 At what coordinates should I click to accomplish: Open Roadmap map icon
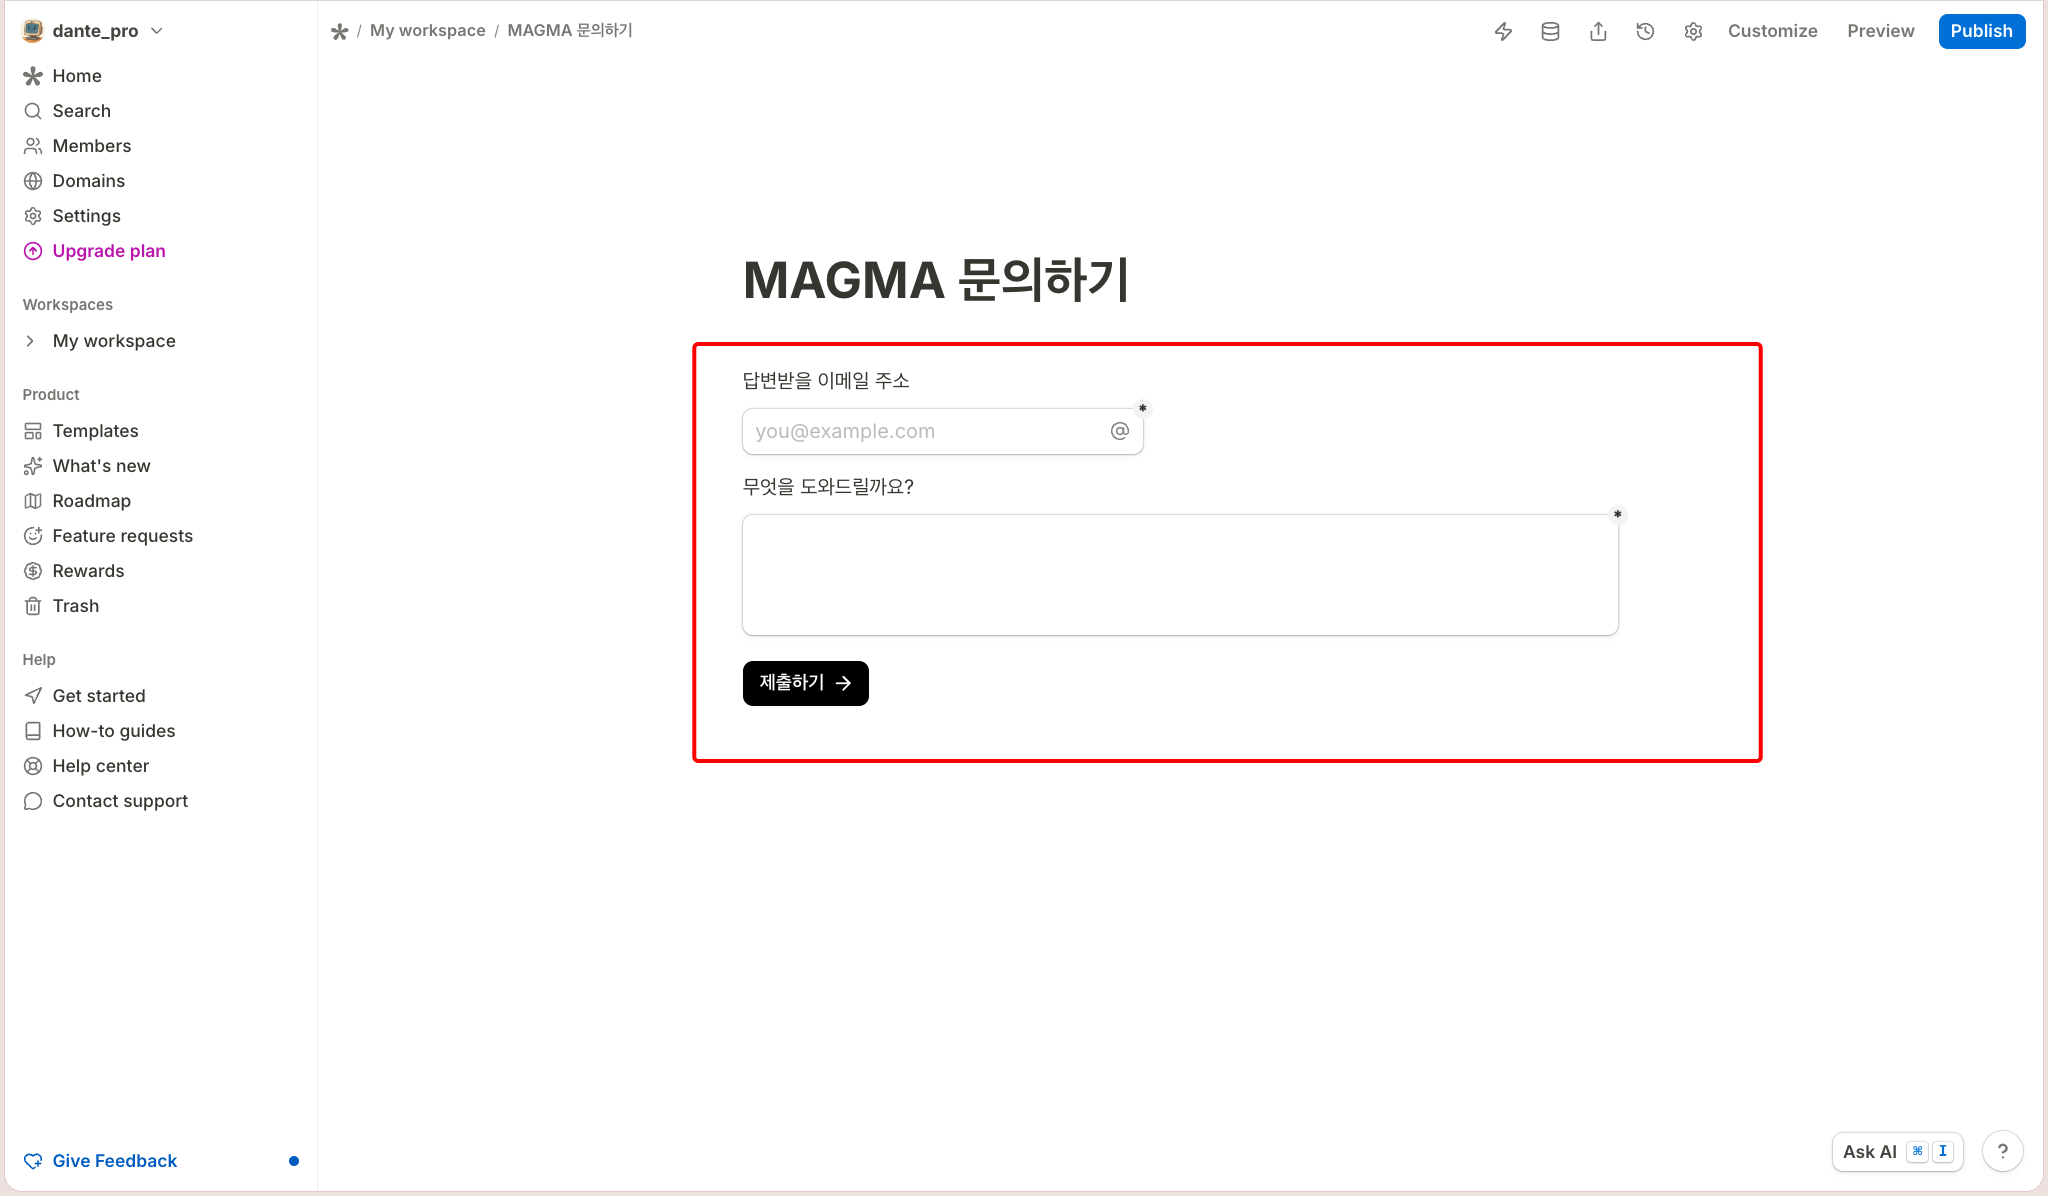pos(33,501)
